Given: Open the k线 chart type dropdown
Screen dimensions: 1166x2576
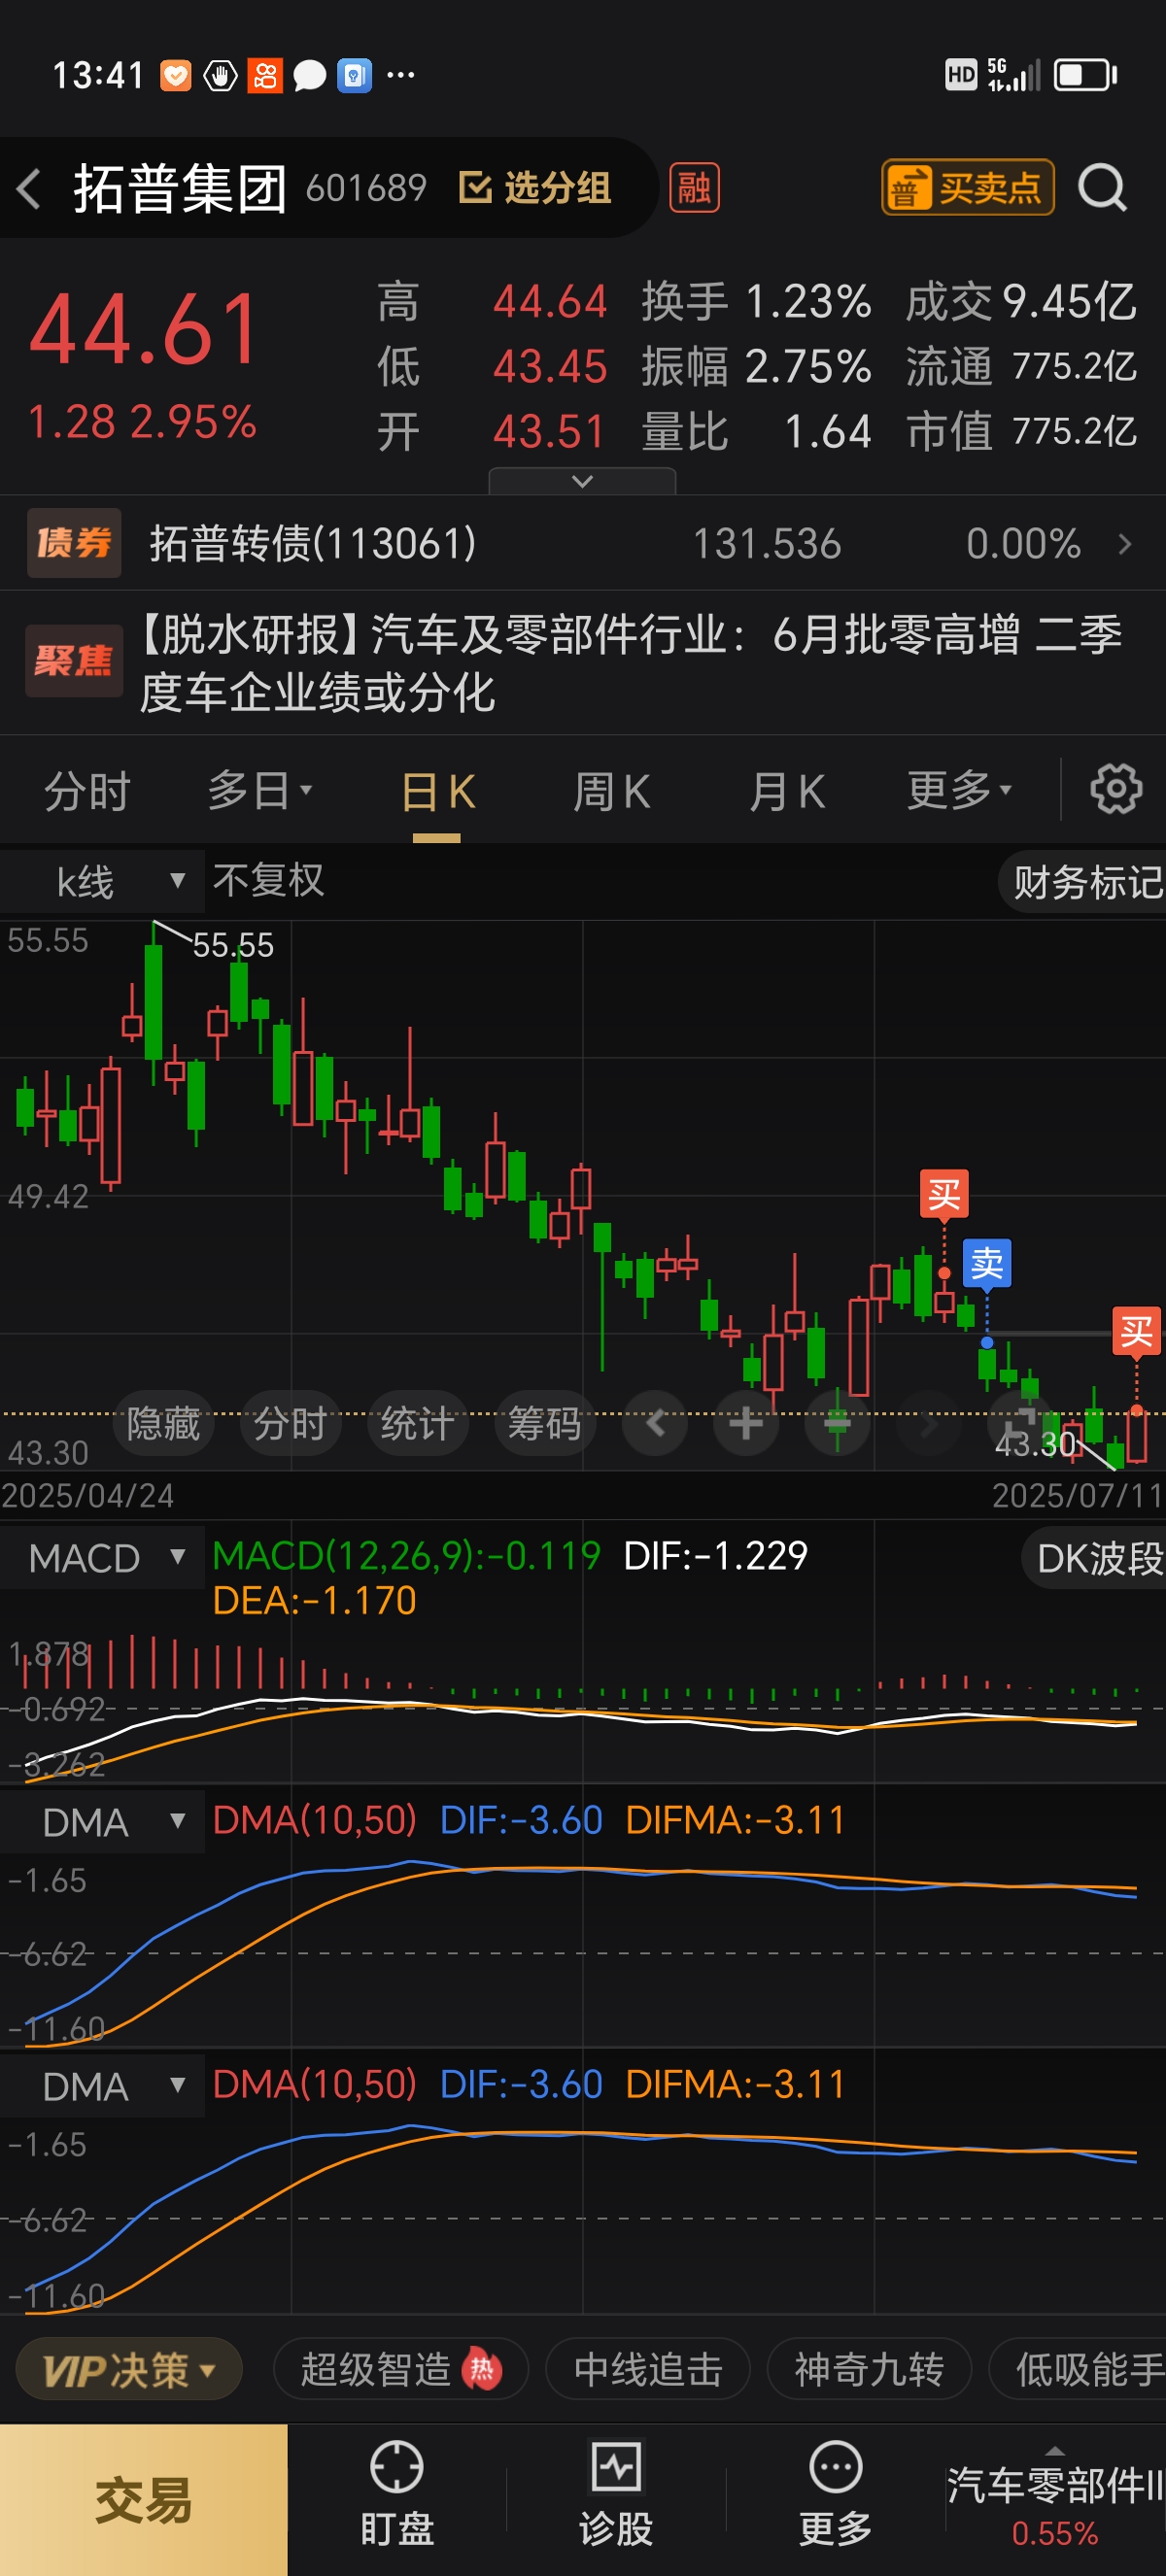Looking at the screenshot, I should coord(102,881).
